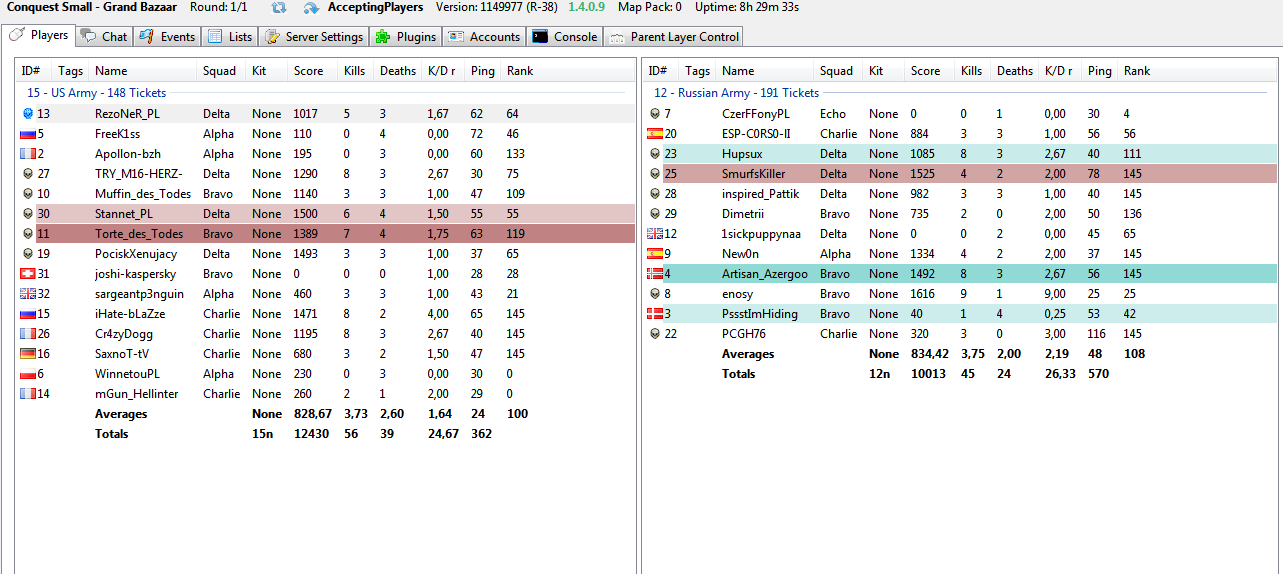Image resolution: width=1283 pixels, height=574 pixels.
Task: Click Russian Army Totals score 10013
Action: tap(927, 374)
